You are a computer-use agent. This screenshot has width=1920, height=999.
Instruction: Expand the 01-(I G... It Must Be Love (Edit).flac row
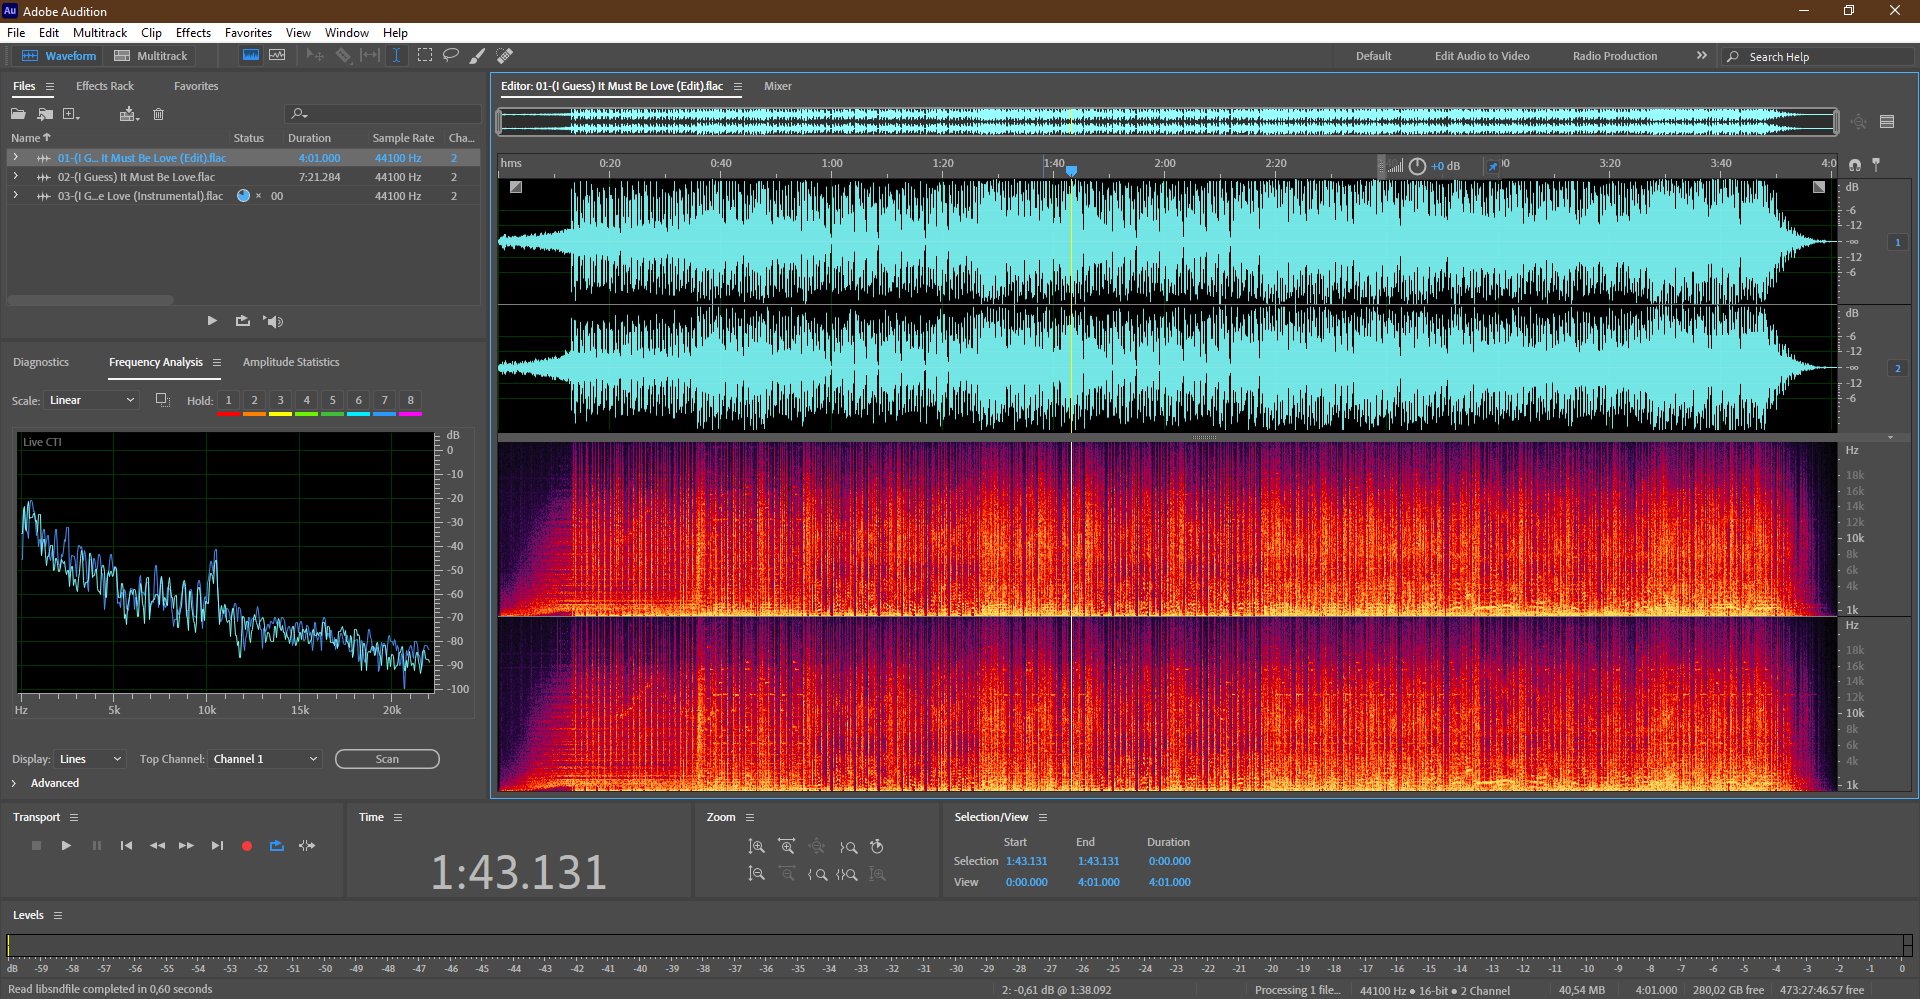tap(15, 158)
